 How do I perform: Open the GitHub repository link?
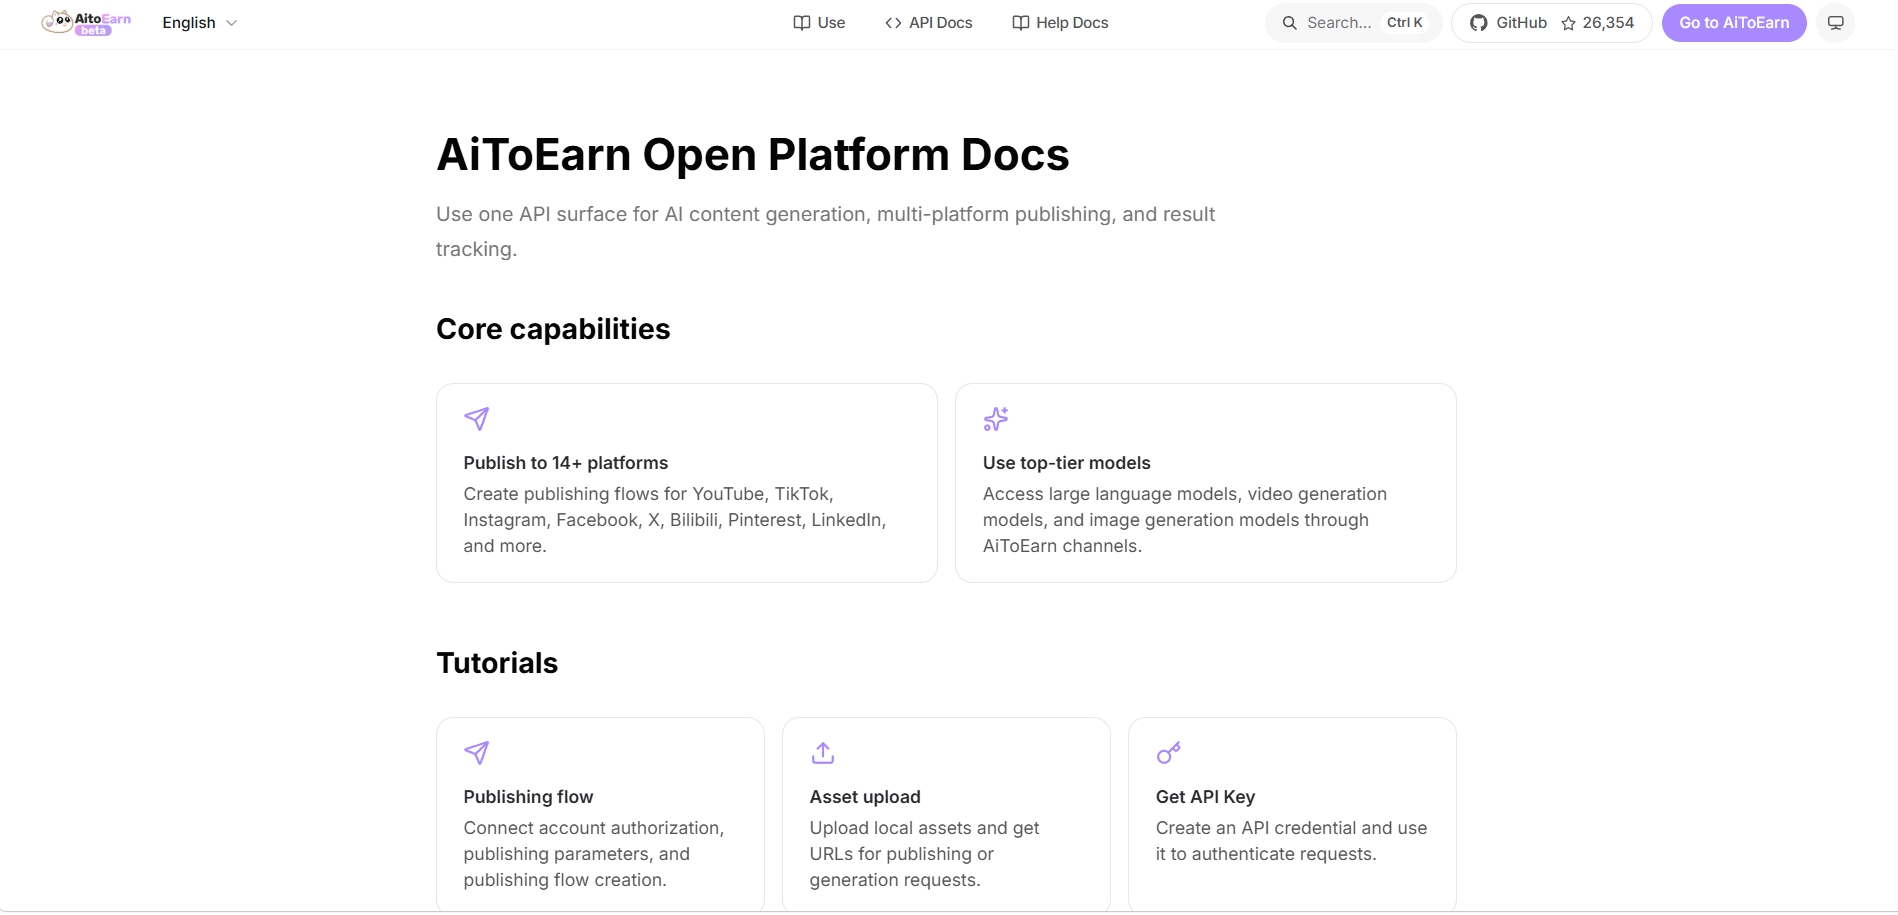1551,23
